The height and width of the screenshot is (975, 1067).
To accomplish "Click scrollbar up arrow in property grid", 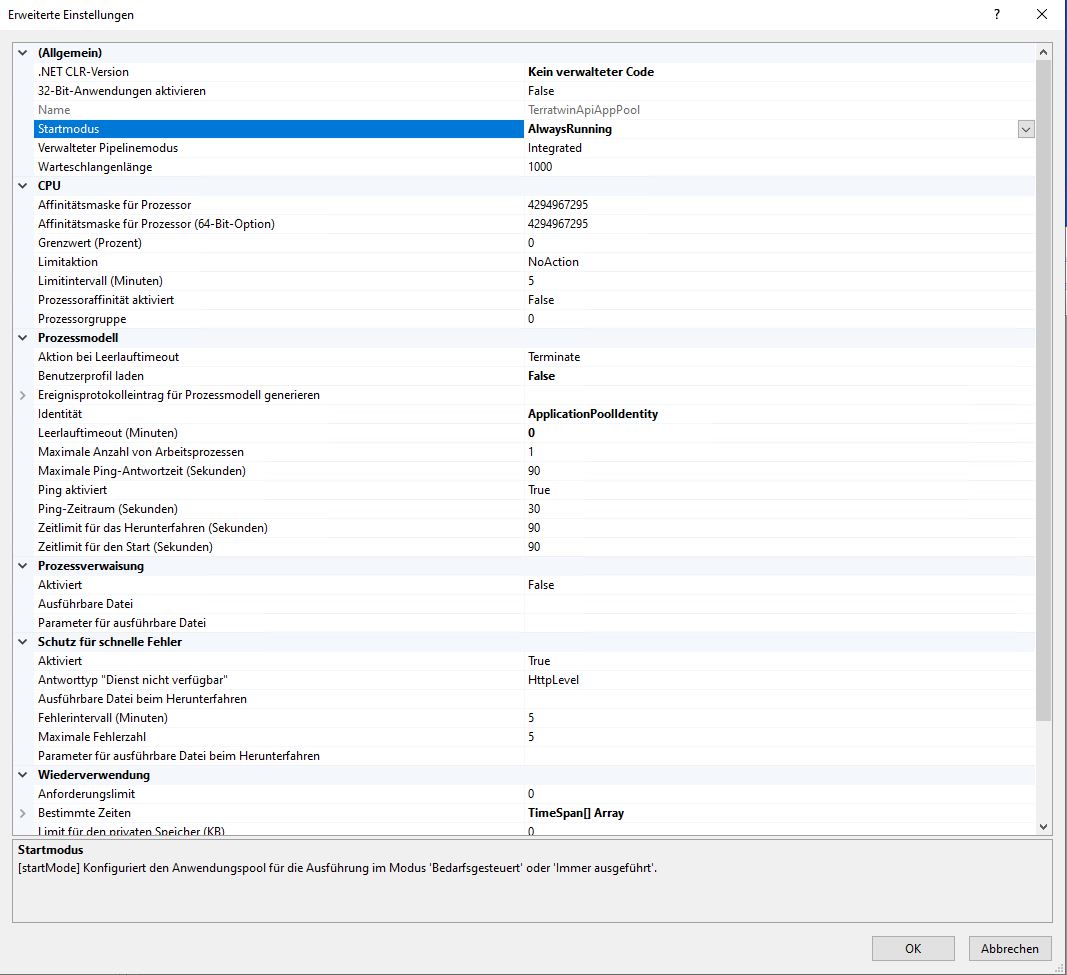I will coord(1044,52).
